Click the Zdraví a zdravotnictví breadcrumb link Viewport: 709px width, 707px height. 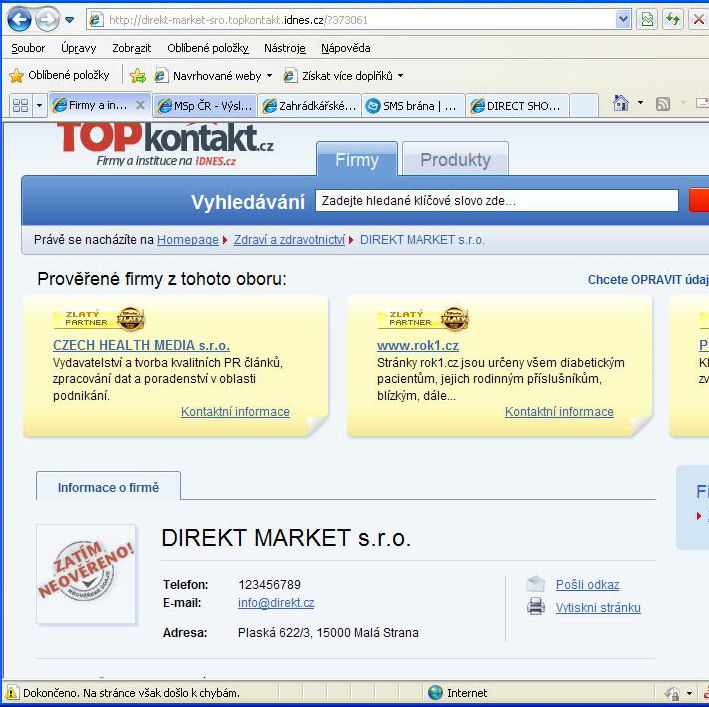[x=289, y=240]
